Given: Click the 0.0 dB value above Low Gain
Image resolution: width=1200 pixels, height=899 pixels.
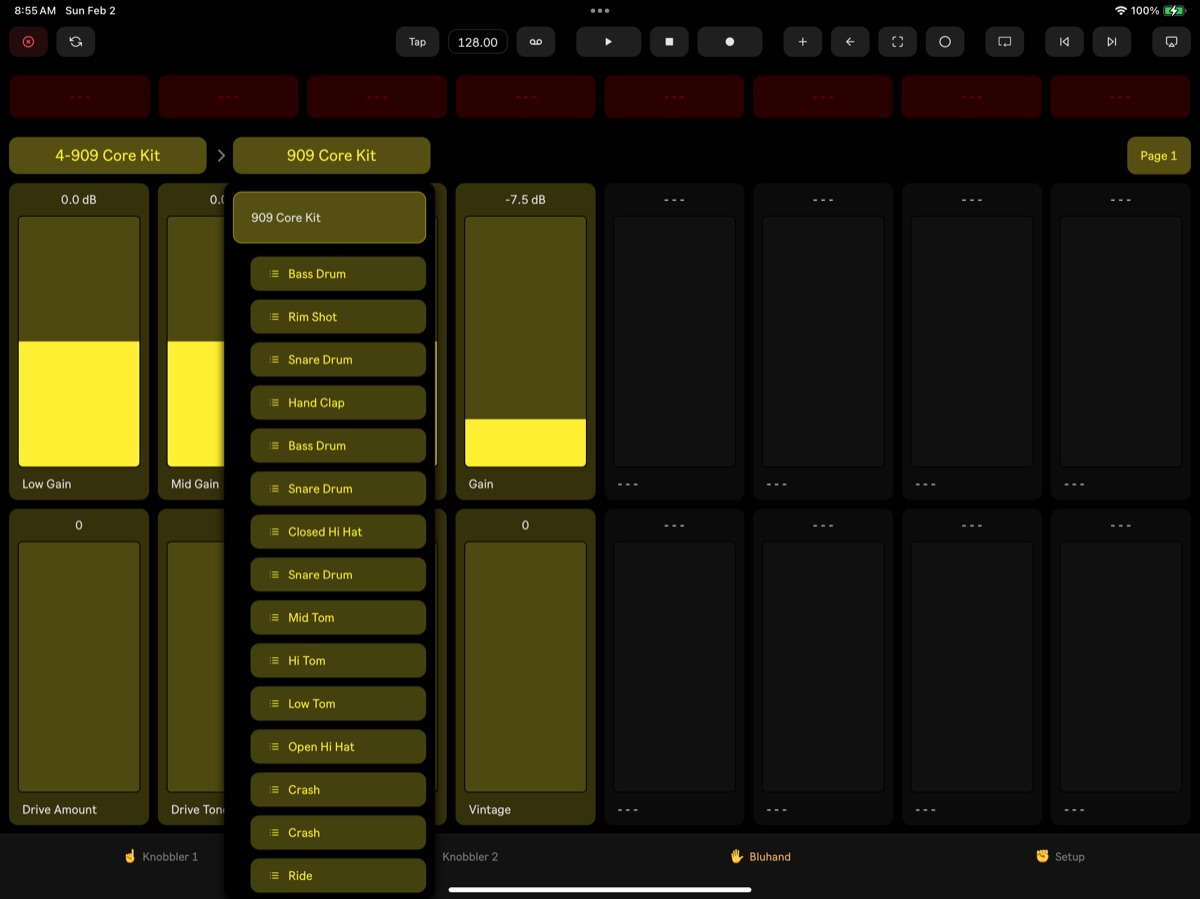Looking at the screenshot, I should tap(79, 200).
